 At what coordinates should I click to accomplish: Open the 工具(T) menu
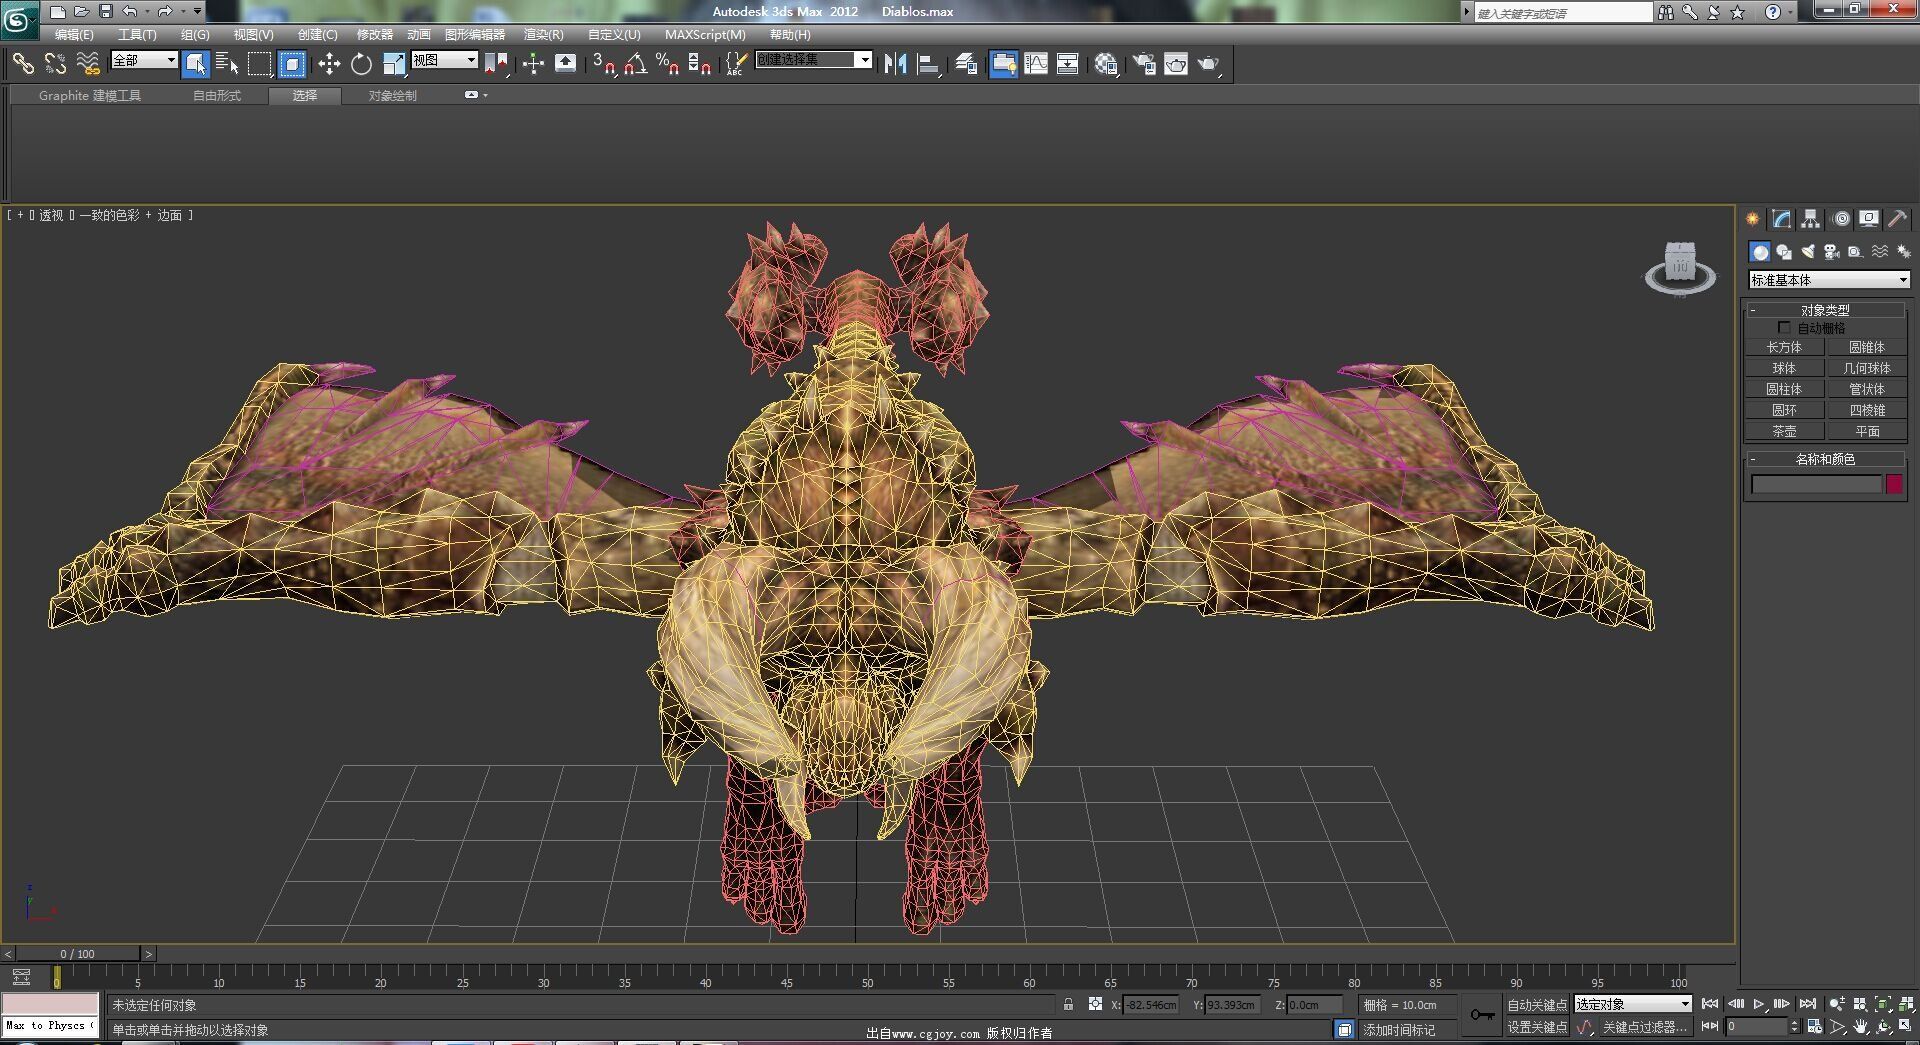pyautogui.click(x=137, y=34)
